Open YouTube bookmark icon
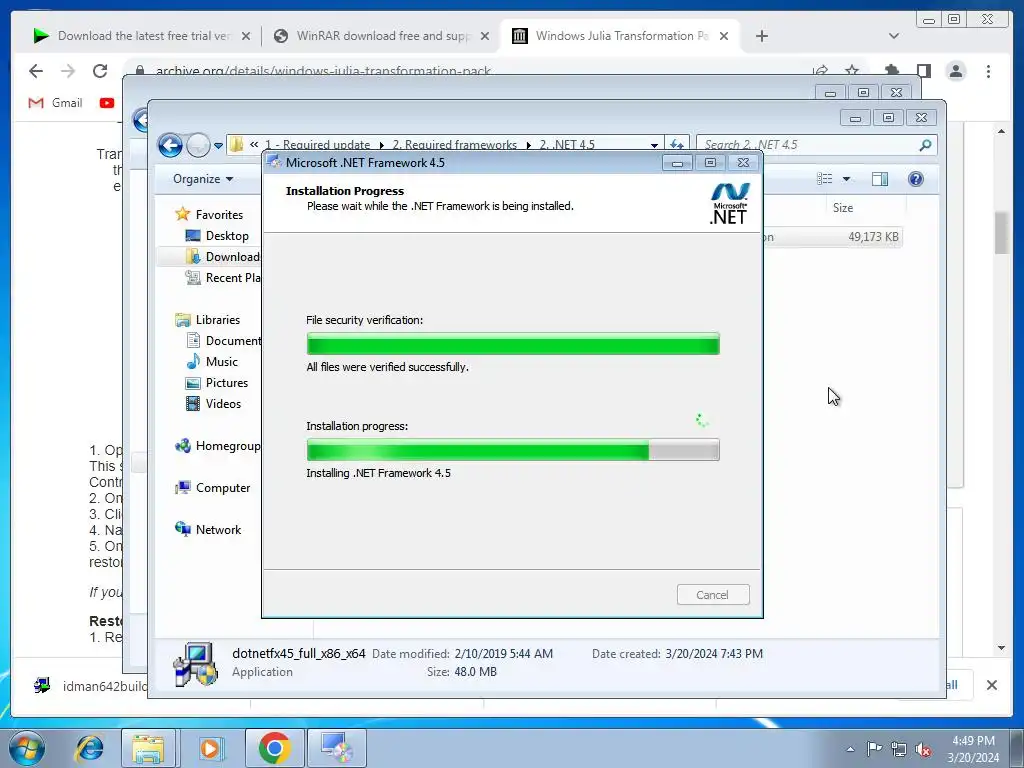1024x768 pixels. [x=107, y=103]
